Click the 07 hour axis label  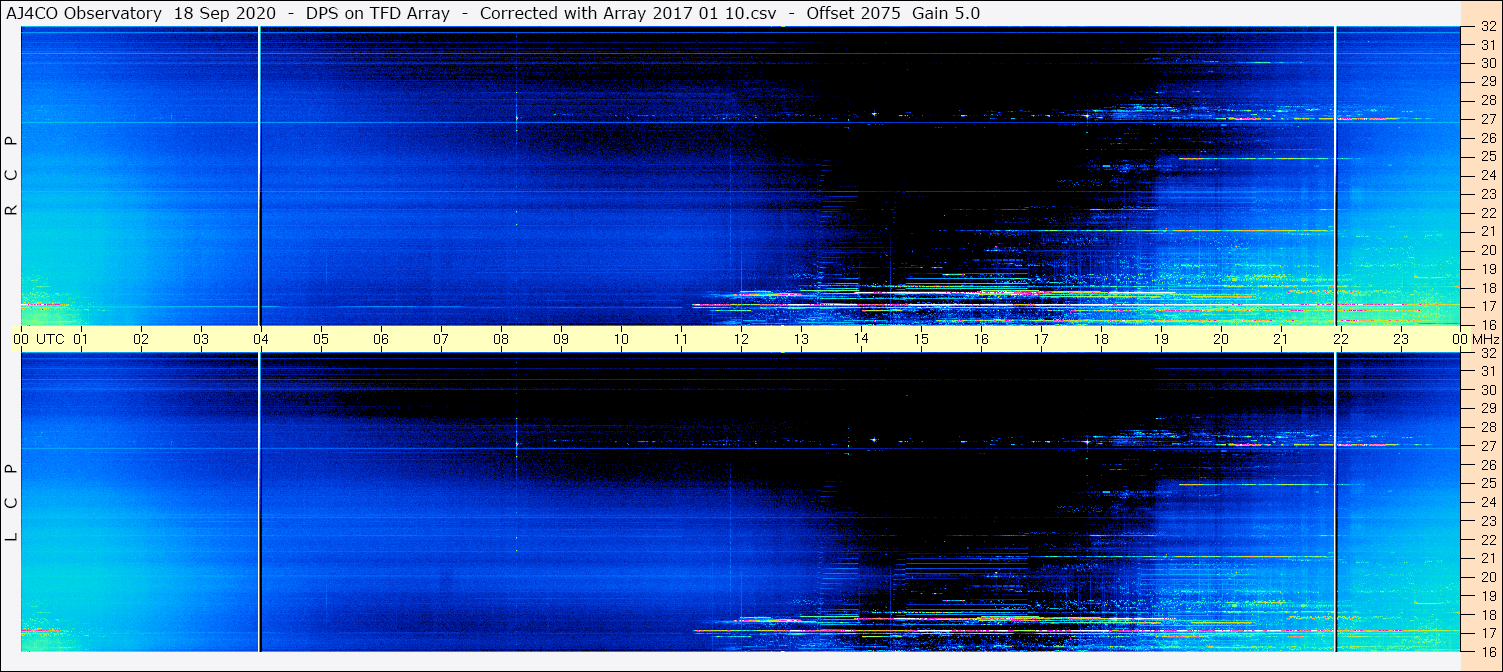point(441,339)
